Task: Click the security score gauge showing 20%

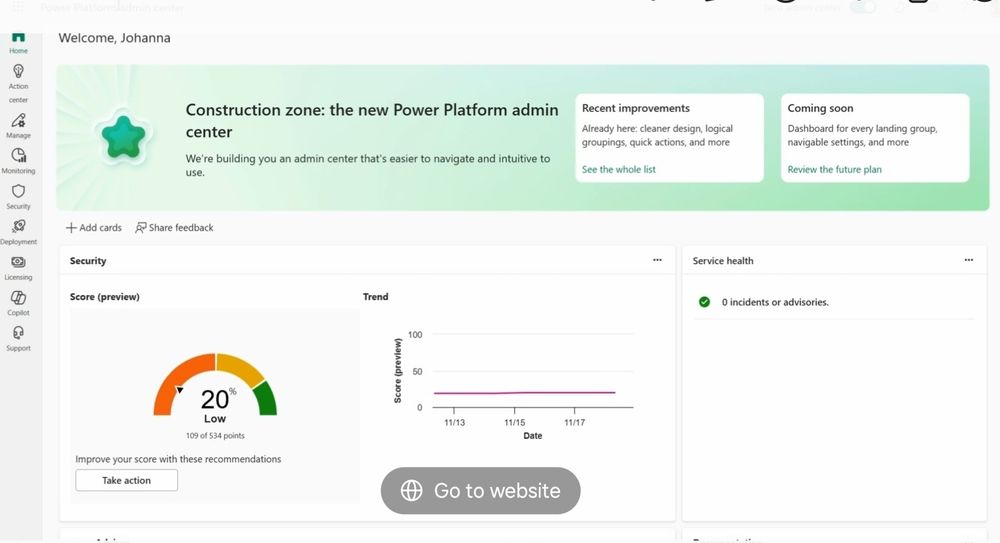Action: point(215,385)
